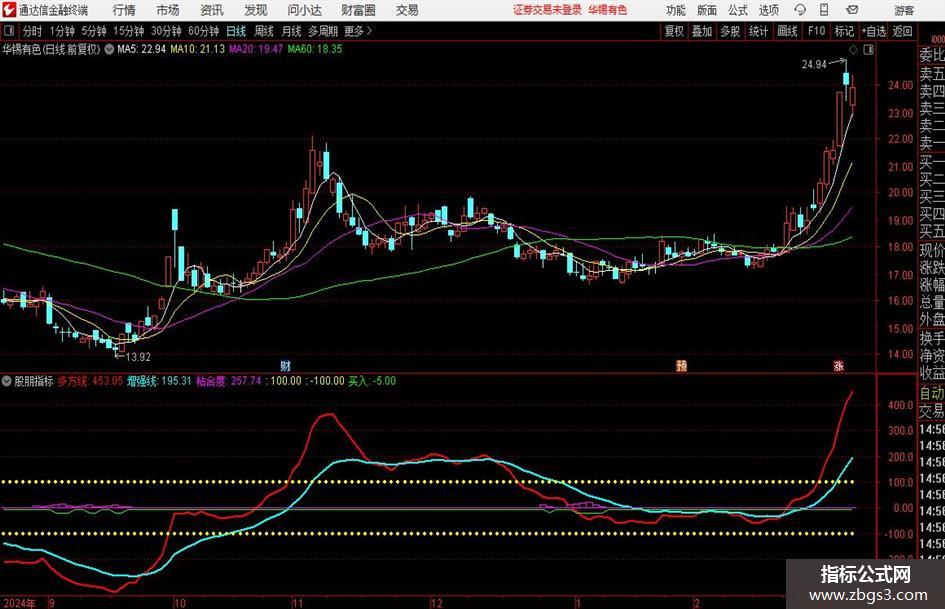Open the 发现 menu
Screen dimensions: 945x609
click(256, 10)
